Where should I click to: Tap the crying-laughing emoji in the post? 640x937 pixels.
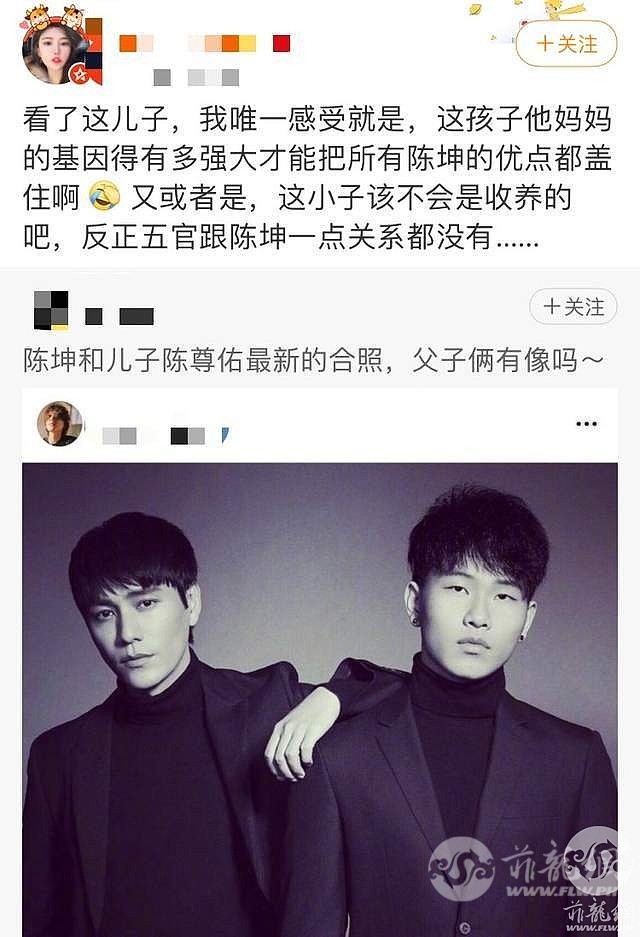[104, 198]
